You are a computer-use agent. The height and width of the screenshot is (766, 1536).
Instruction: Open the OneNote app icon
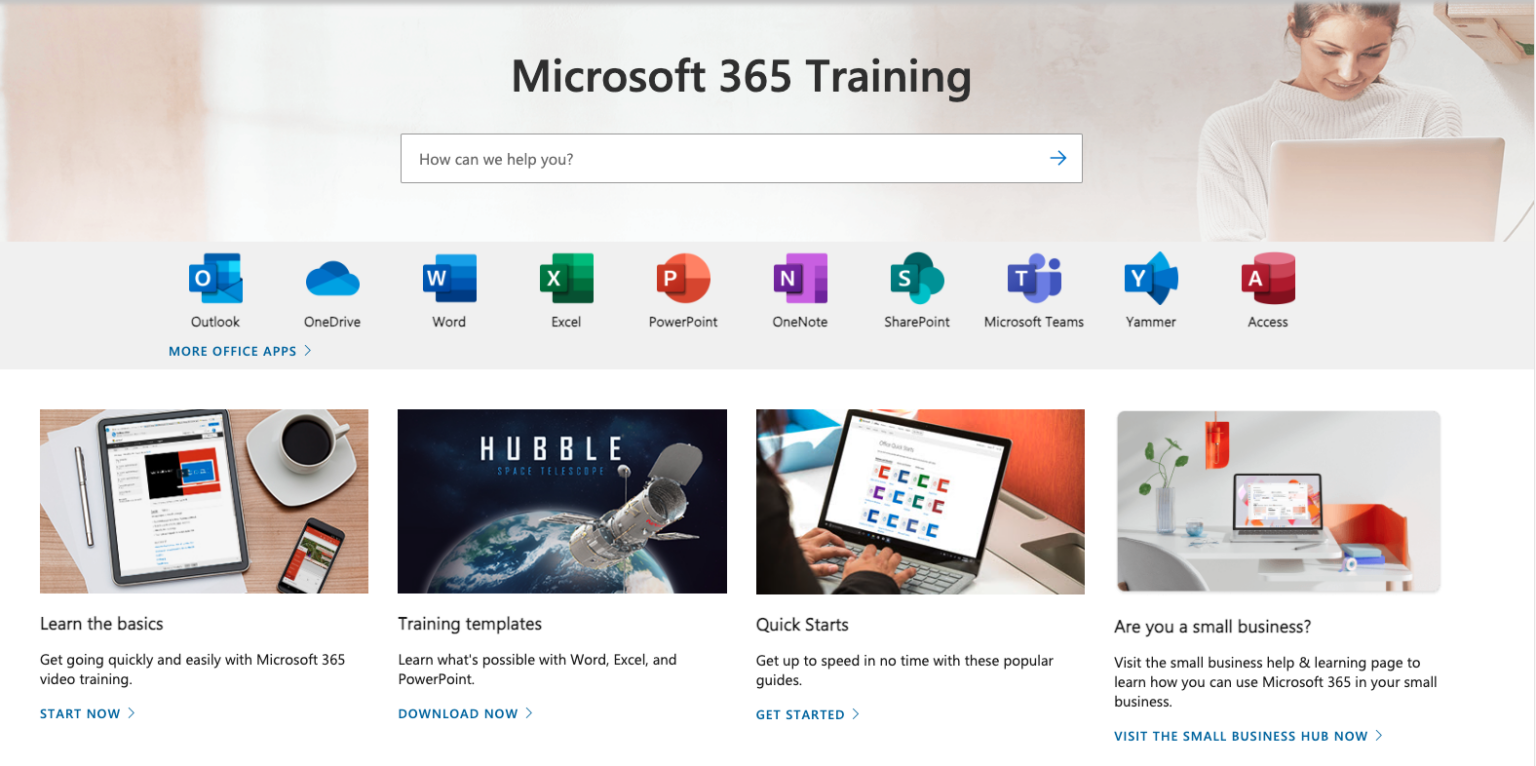click(x=799, y=277)
